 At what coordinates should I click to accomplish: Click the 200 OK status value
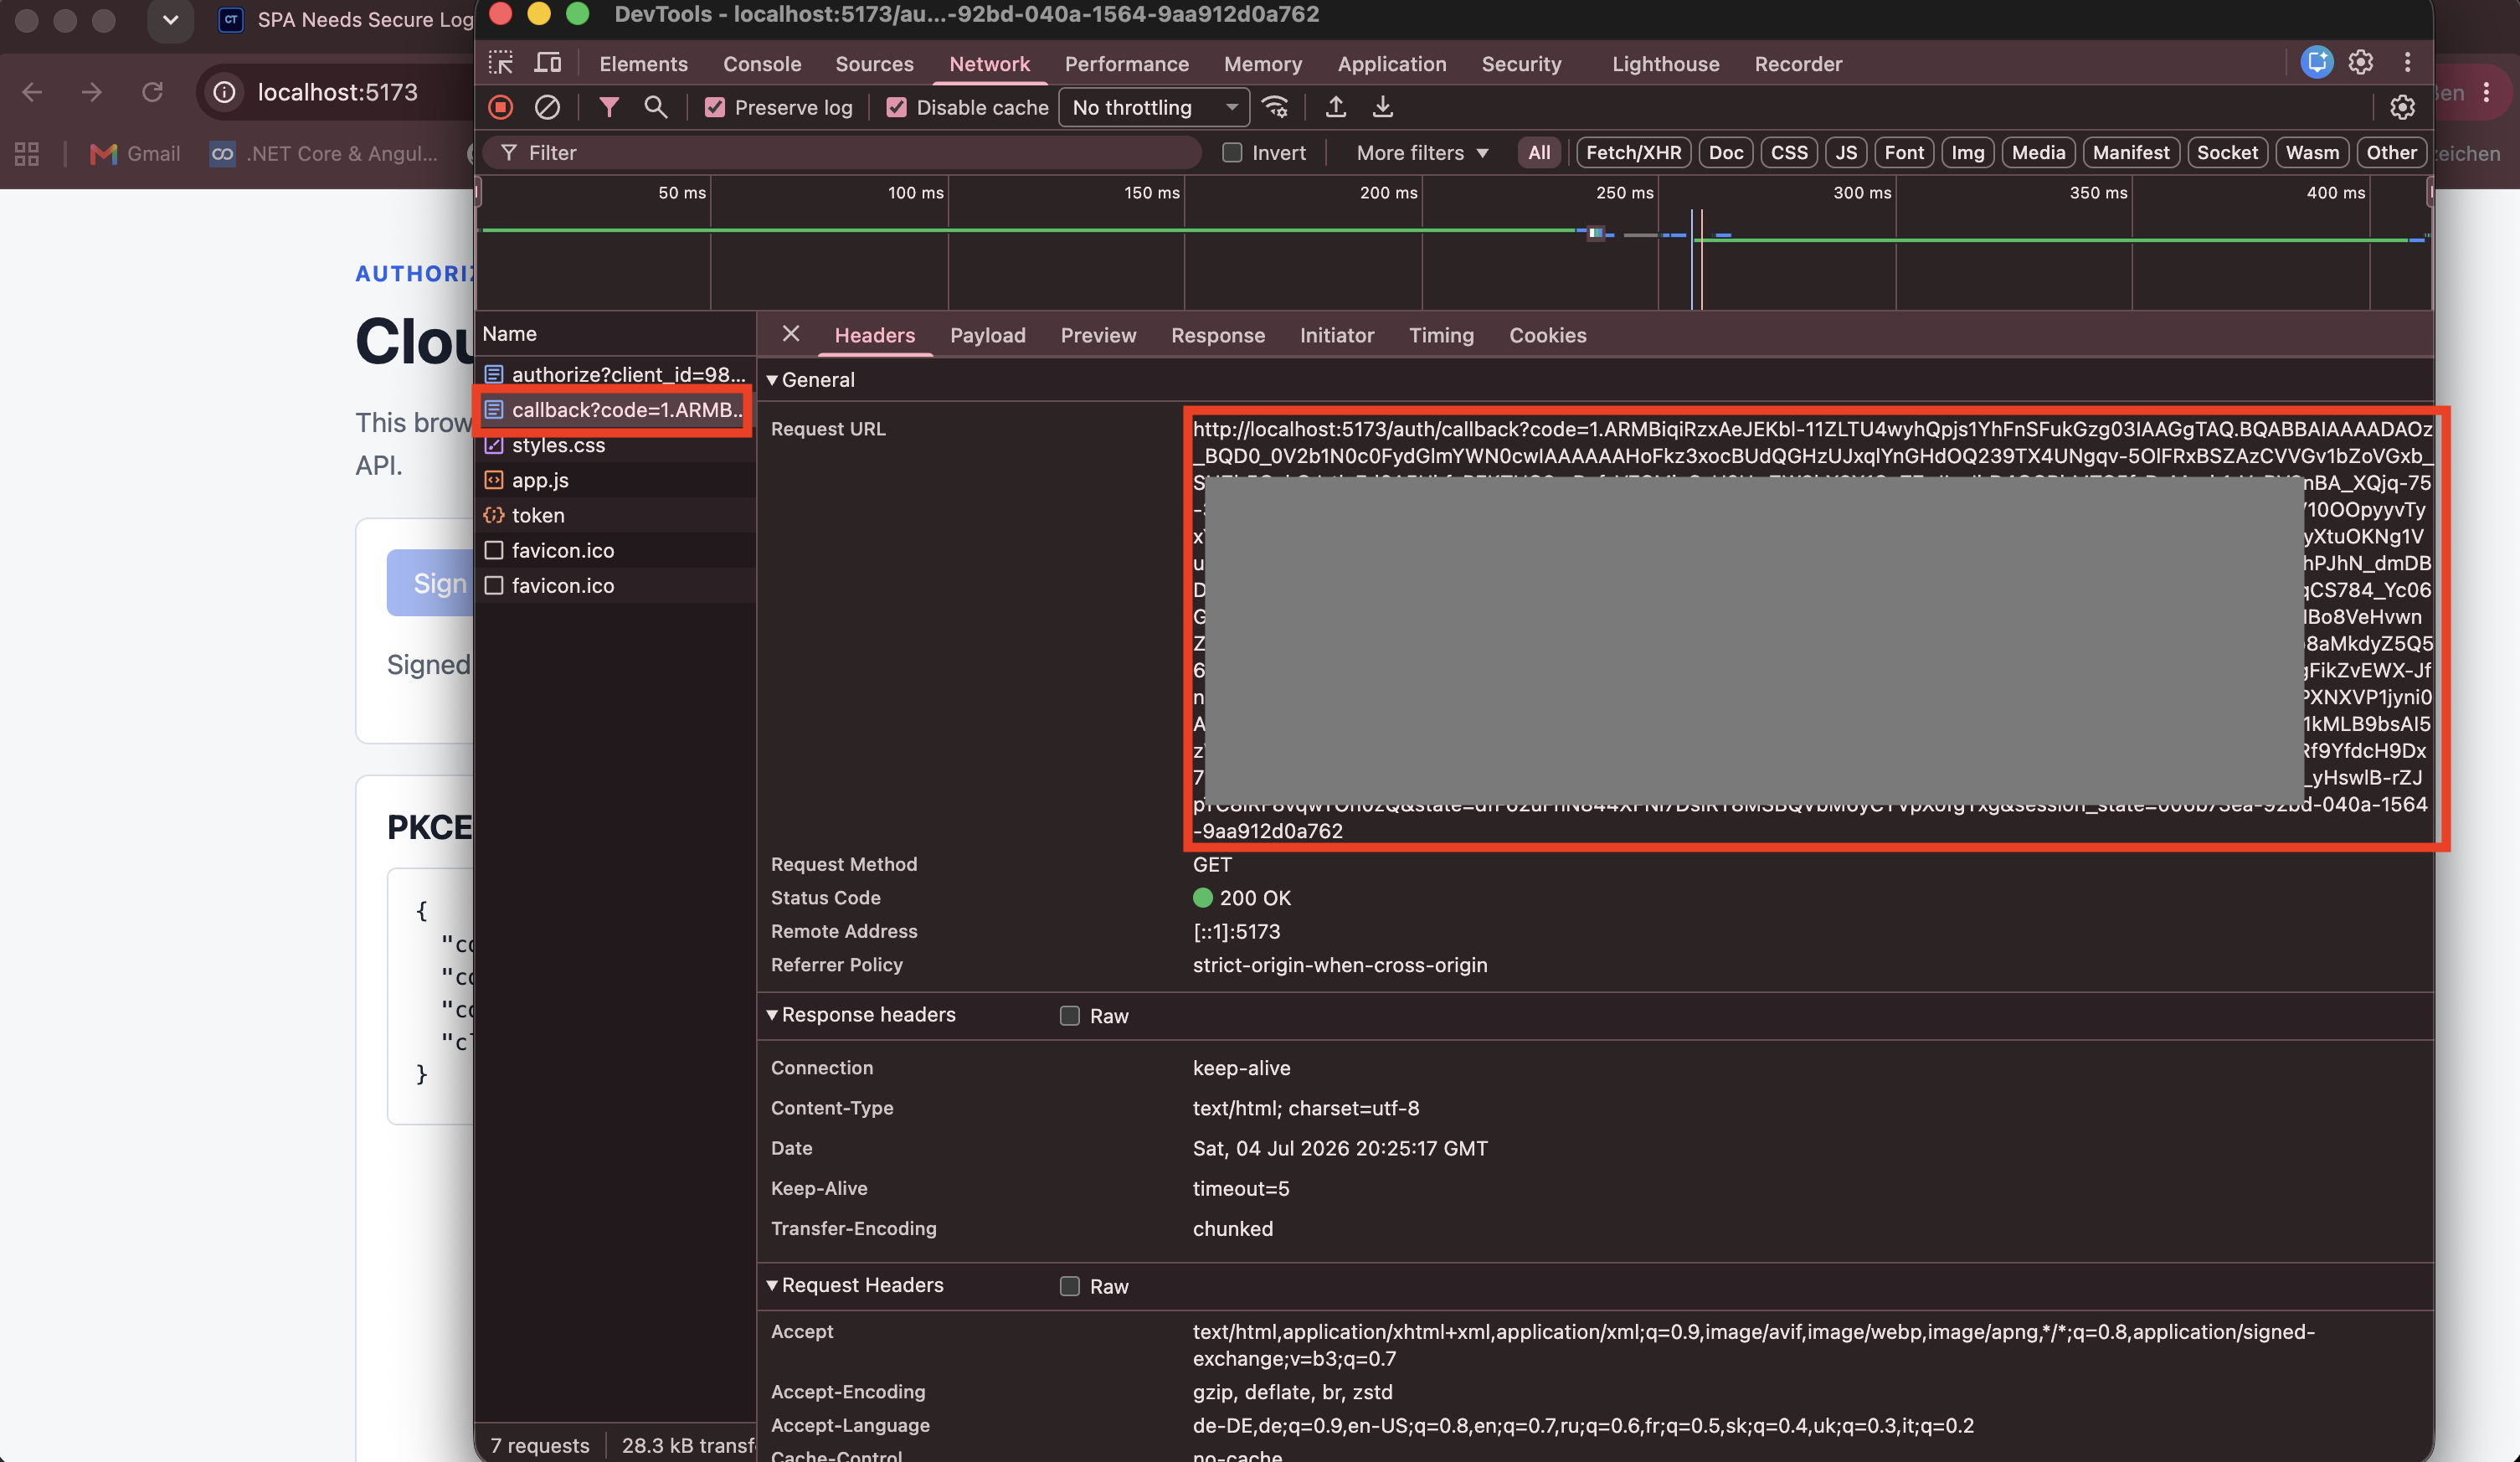[1242, 898]
